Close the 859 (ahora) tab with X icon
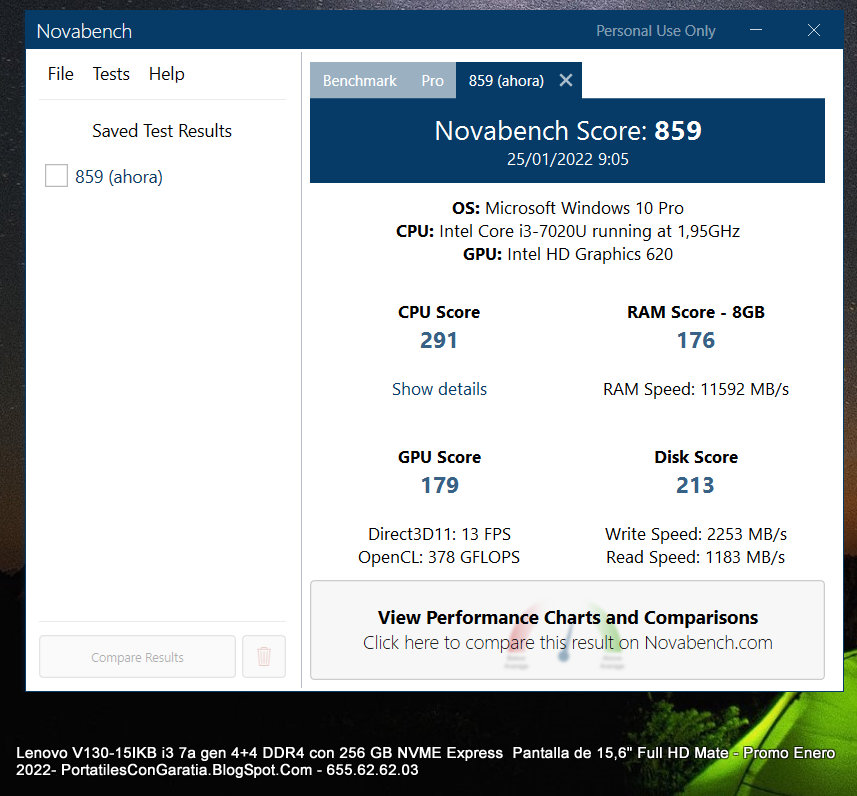Image resolution: width=857 pixels, height=796 pixels. (566, 80)
